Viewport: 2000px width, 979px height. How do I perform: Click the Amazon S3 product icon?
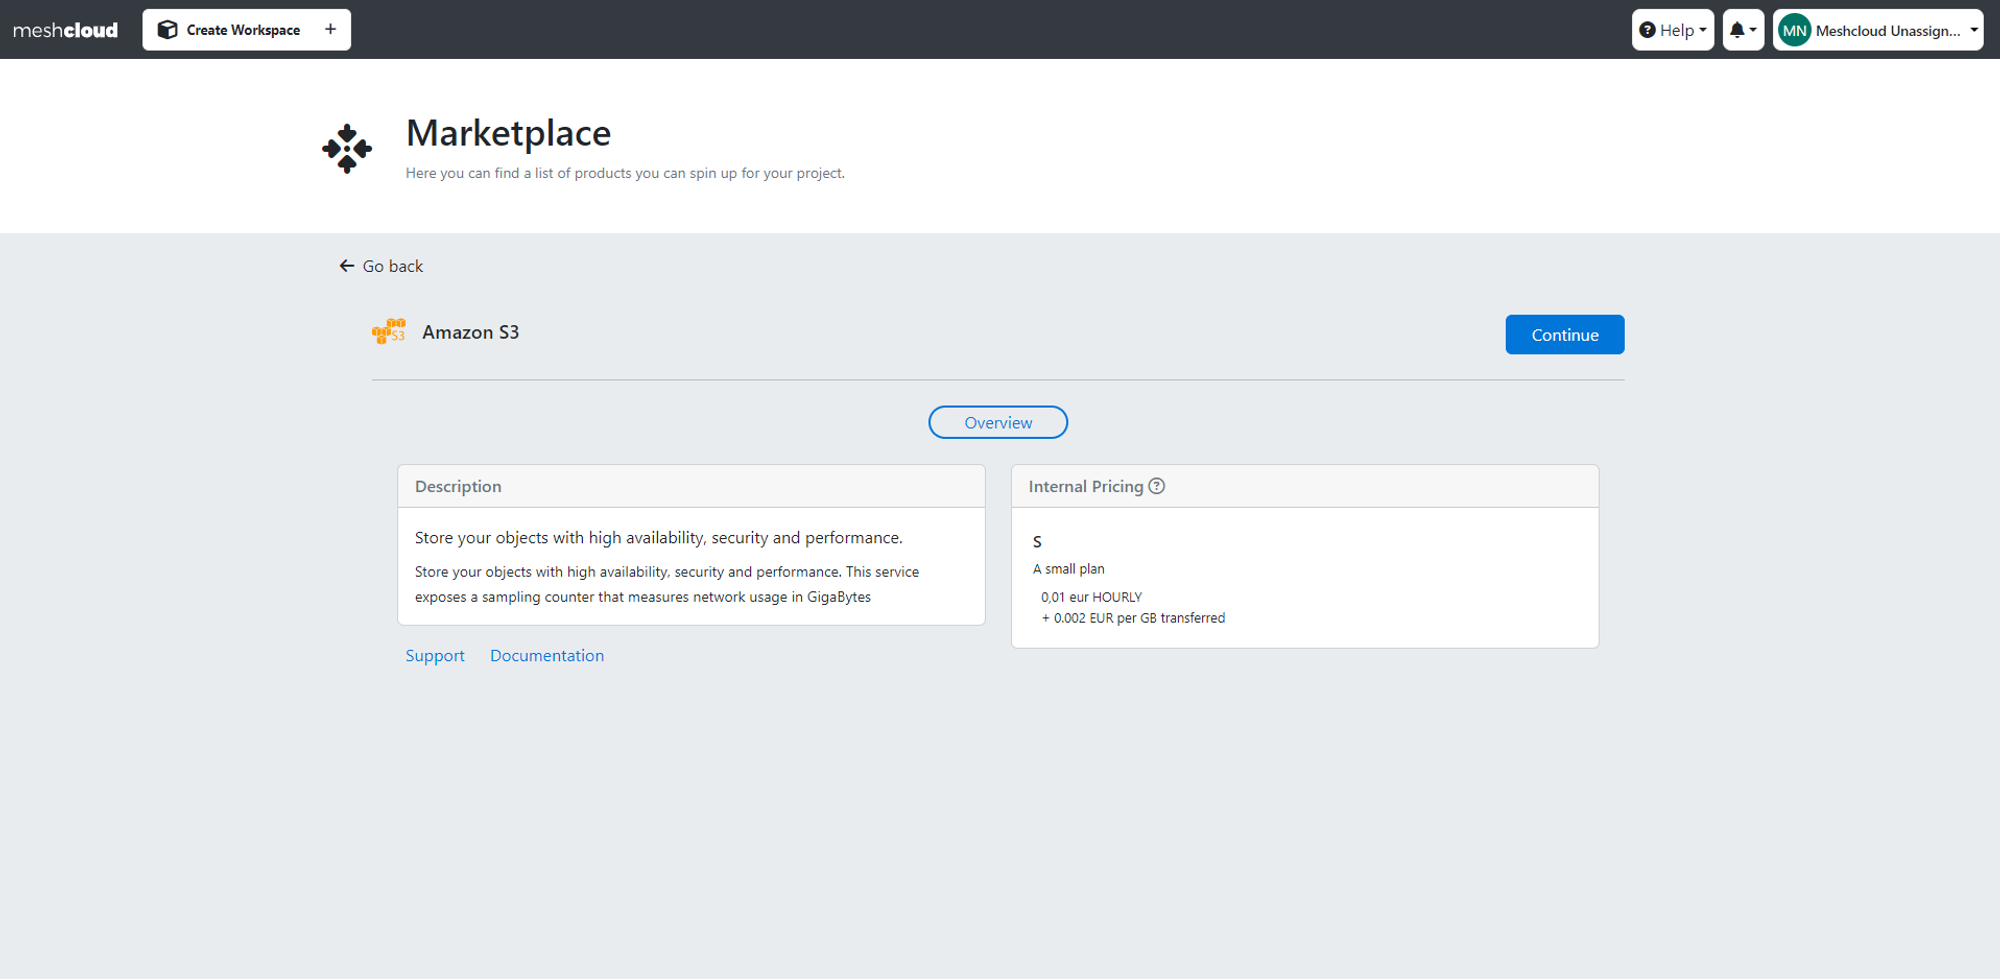click(x=389, y=332)
